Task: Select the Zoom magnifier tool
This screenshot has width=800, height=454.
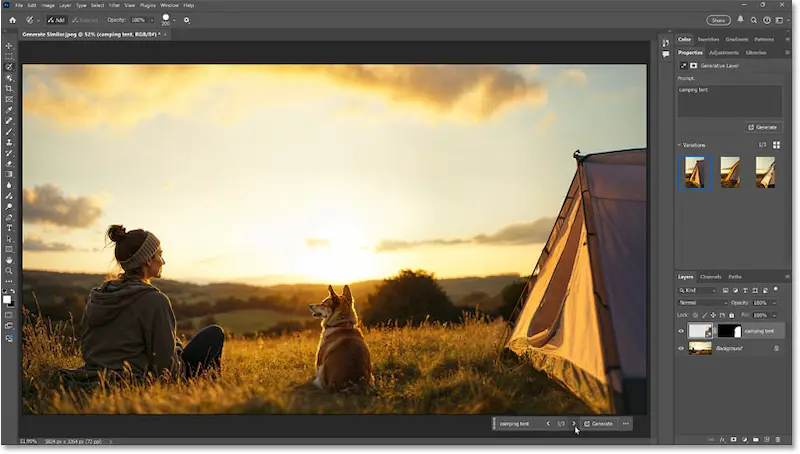Action: pyautogui.click(x=9, y=271)
